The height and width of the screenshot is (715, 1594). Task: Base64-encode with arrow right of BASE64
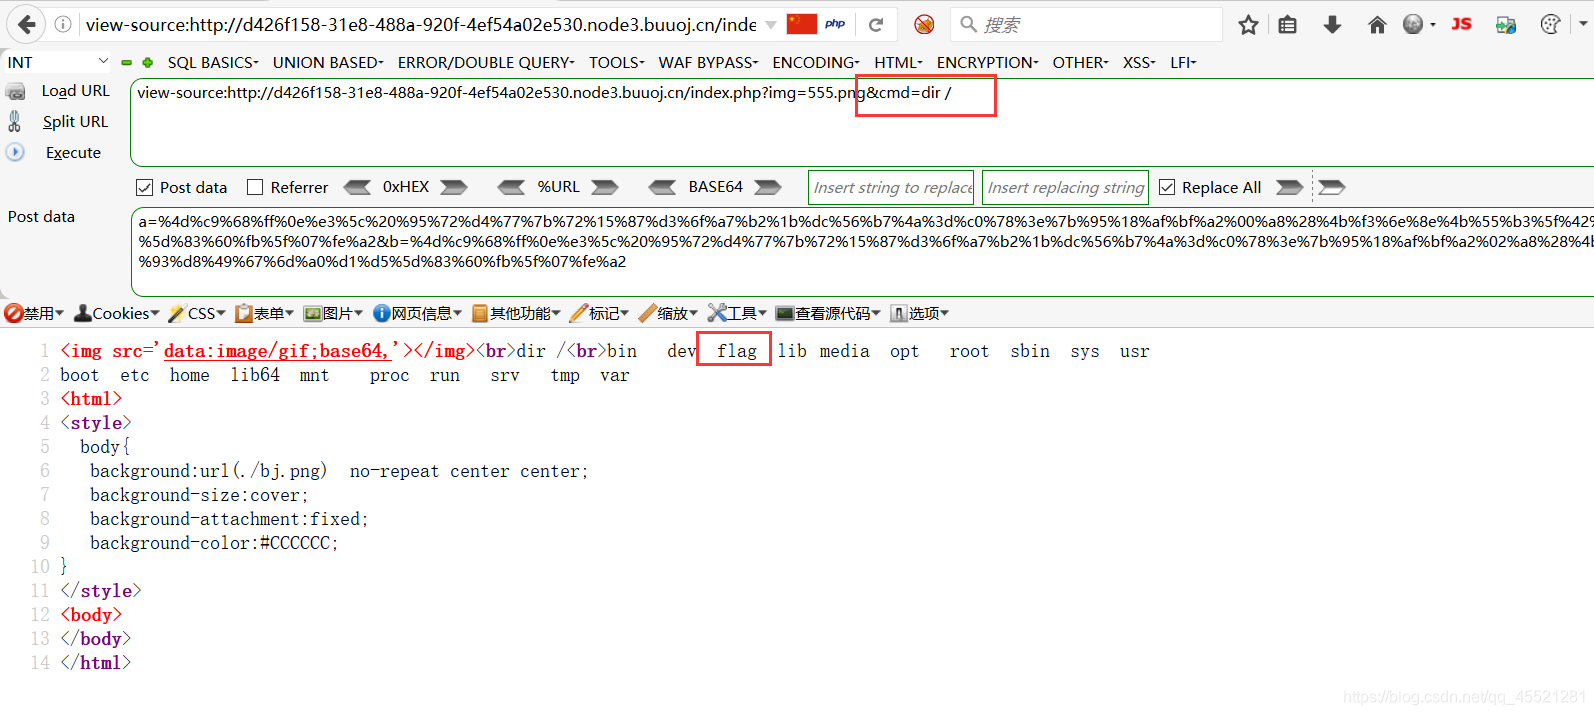[768, 187]
